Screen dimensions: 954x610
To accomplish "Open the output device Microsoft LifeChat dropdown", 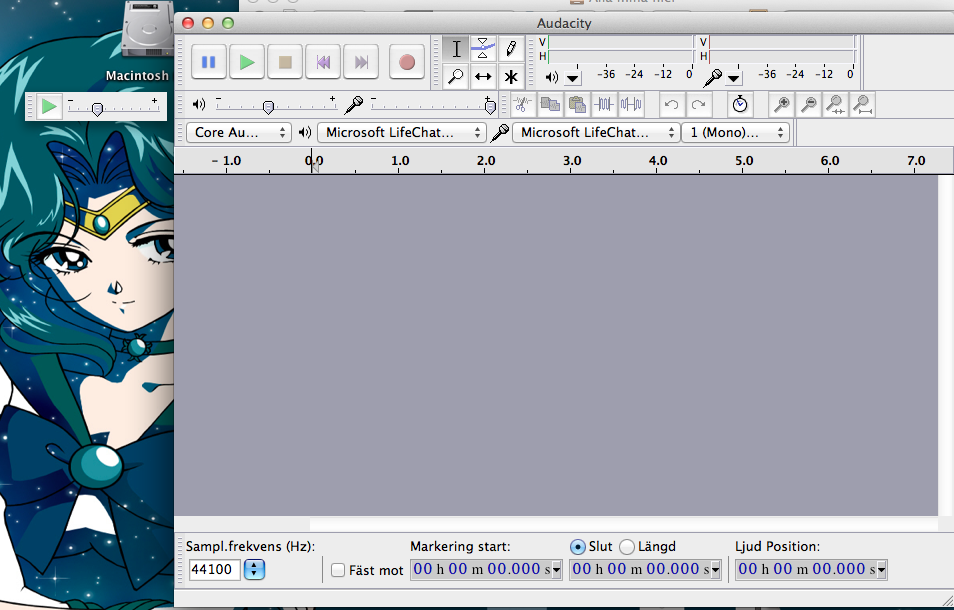I will coord(402,133).
